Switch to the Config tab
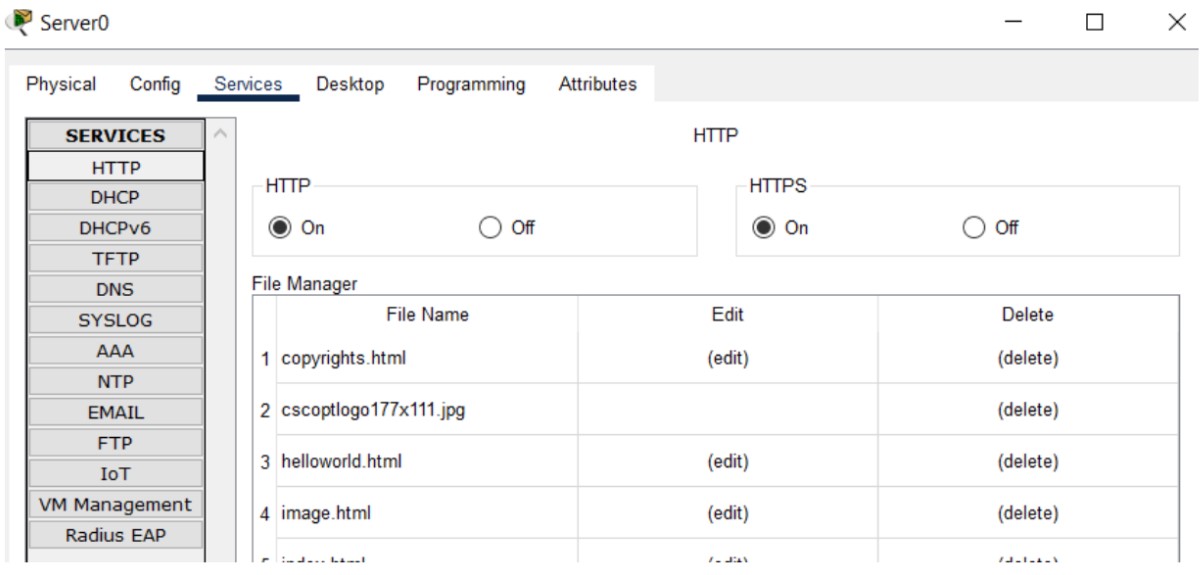Image resolution: width=1200 pixels, height=575 pixels. (x=155, y=84)
